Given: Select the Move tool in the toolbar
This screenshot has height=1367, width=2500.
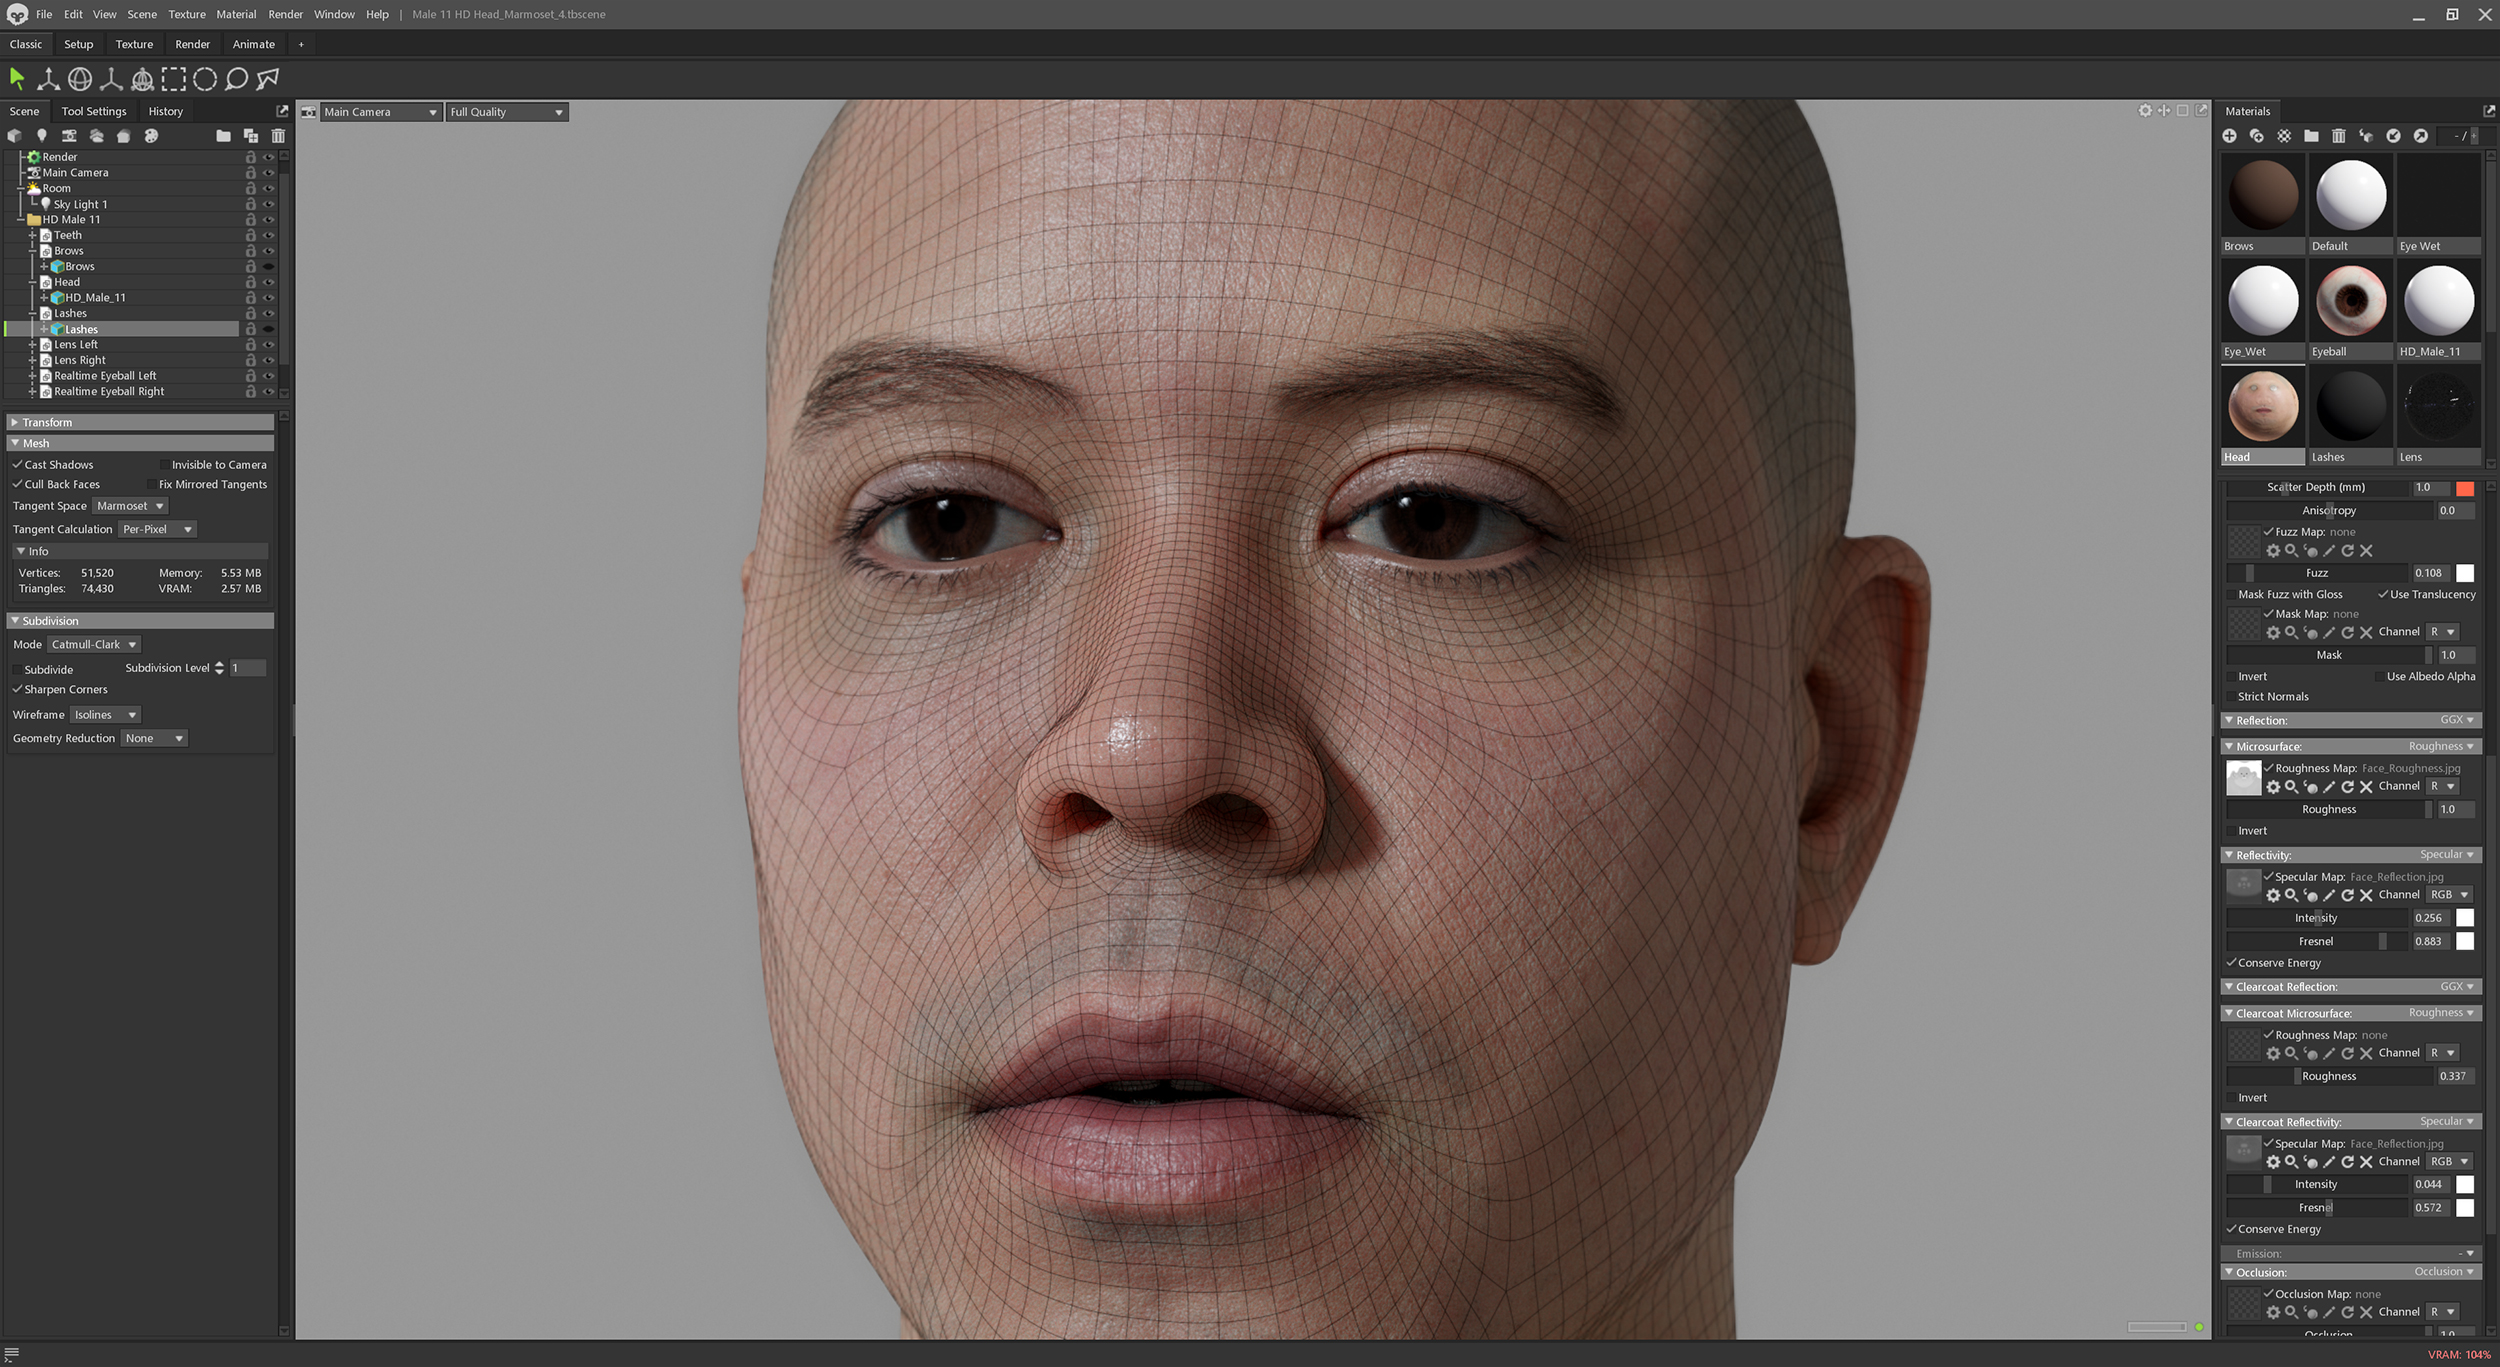Looking at the screenshot, I should [x=48, y=79].
